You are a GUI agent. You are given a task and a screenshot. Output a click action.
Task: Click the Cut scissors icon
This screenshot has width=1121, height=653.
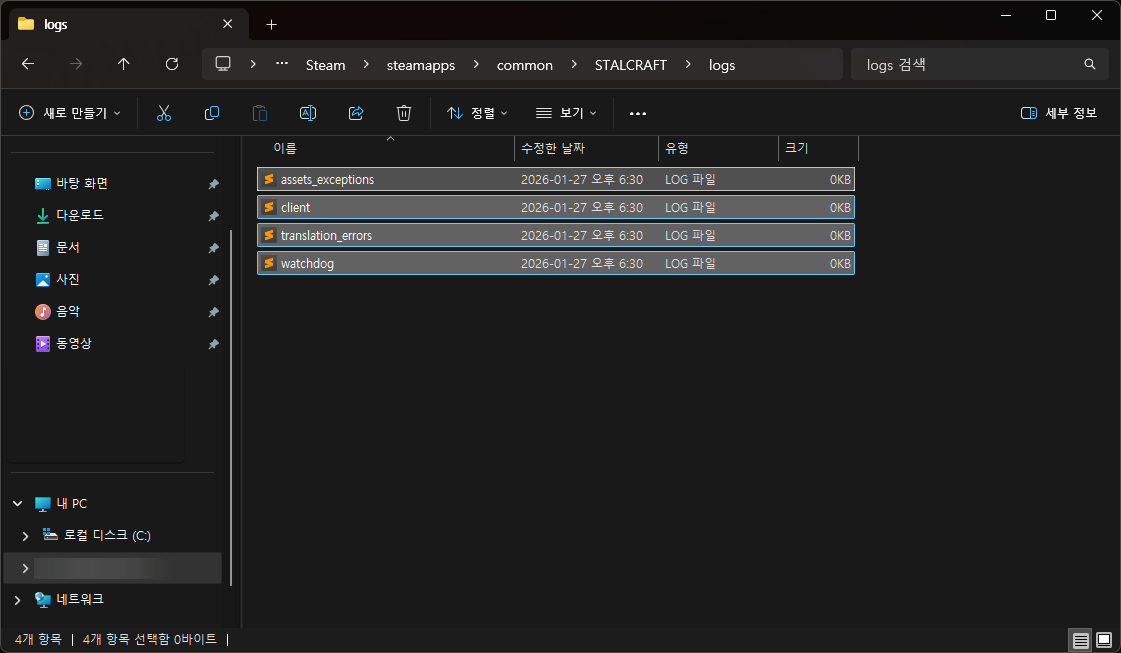click(164, 113)
